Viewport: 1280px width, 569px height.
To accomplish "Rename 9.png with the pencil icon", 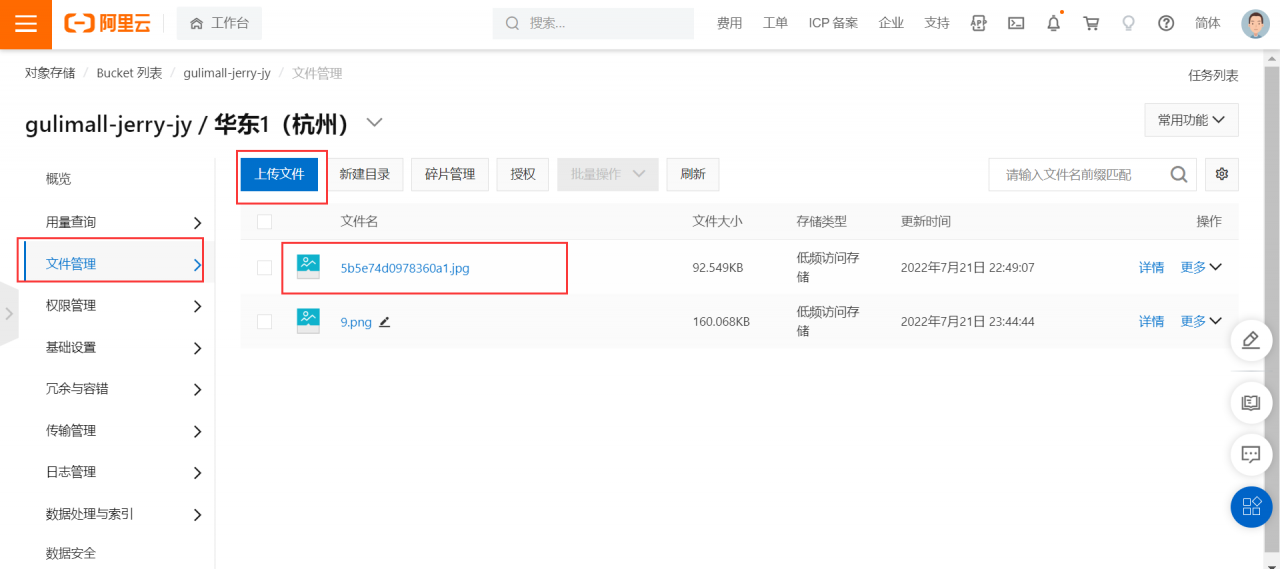I will 385,322.
